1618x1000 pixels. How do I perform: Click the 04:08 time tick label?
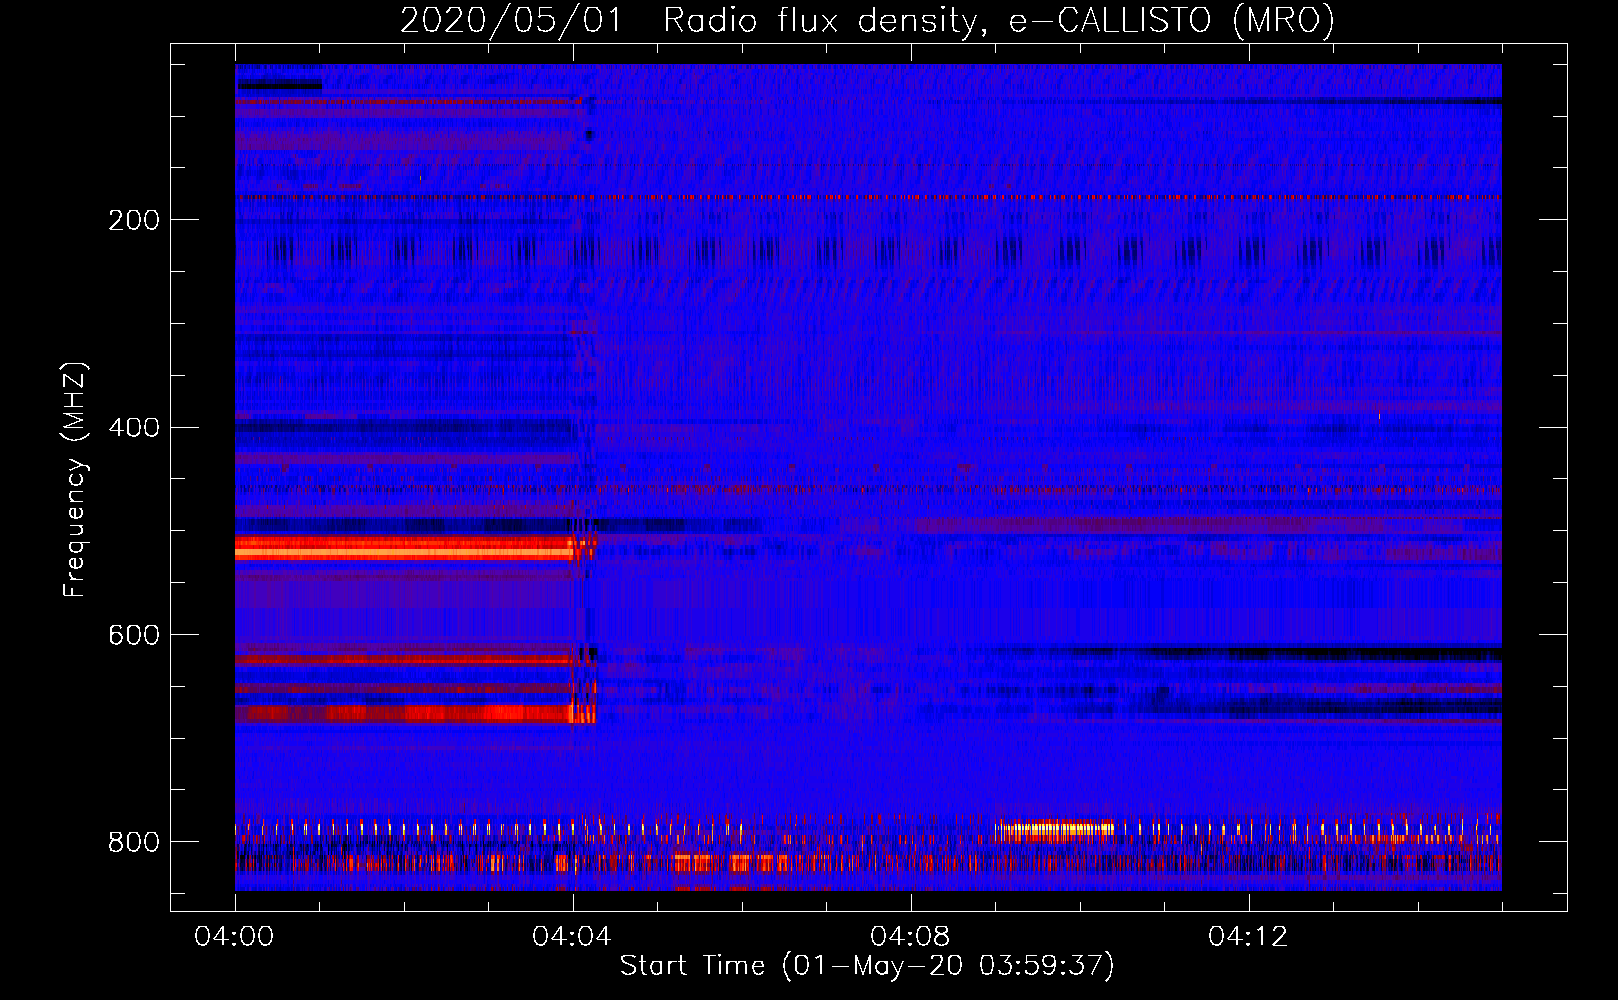[x=910, y=937]
